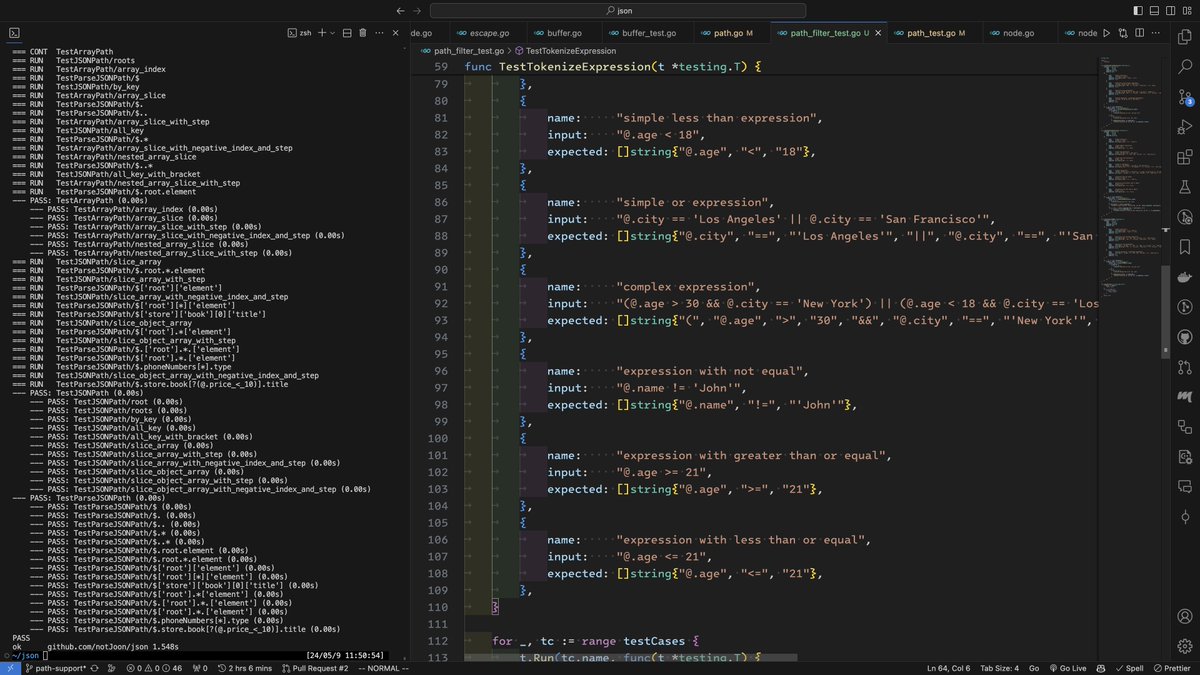Image resolution: width=1200 pixels, height=675 pixels.
Task: Change the Tab Size: 4 setting
Action: [999, 668]
